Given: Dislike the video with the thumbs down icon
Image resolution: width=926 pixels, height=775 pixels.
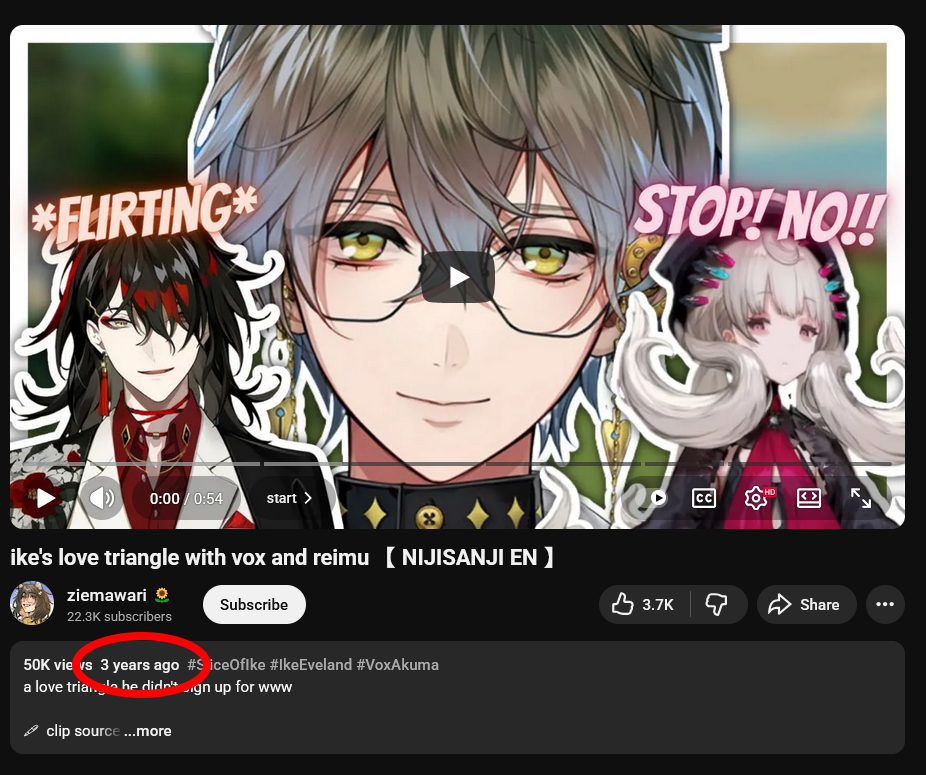Looking at the screenshot, I should click(717, 604).
